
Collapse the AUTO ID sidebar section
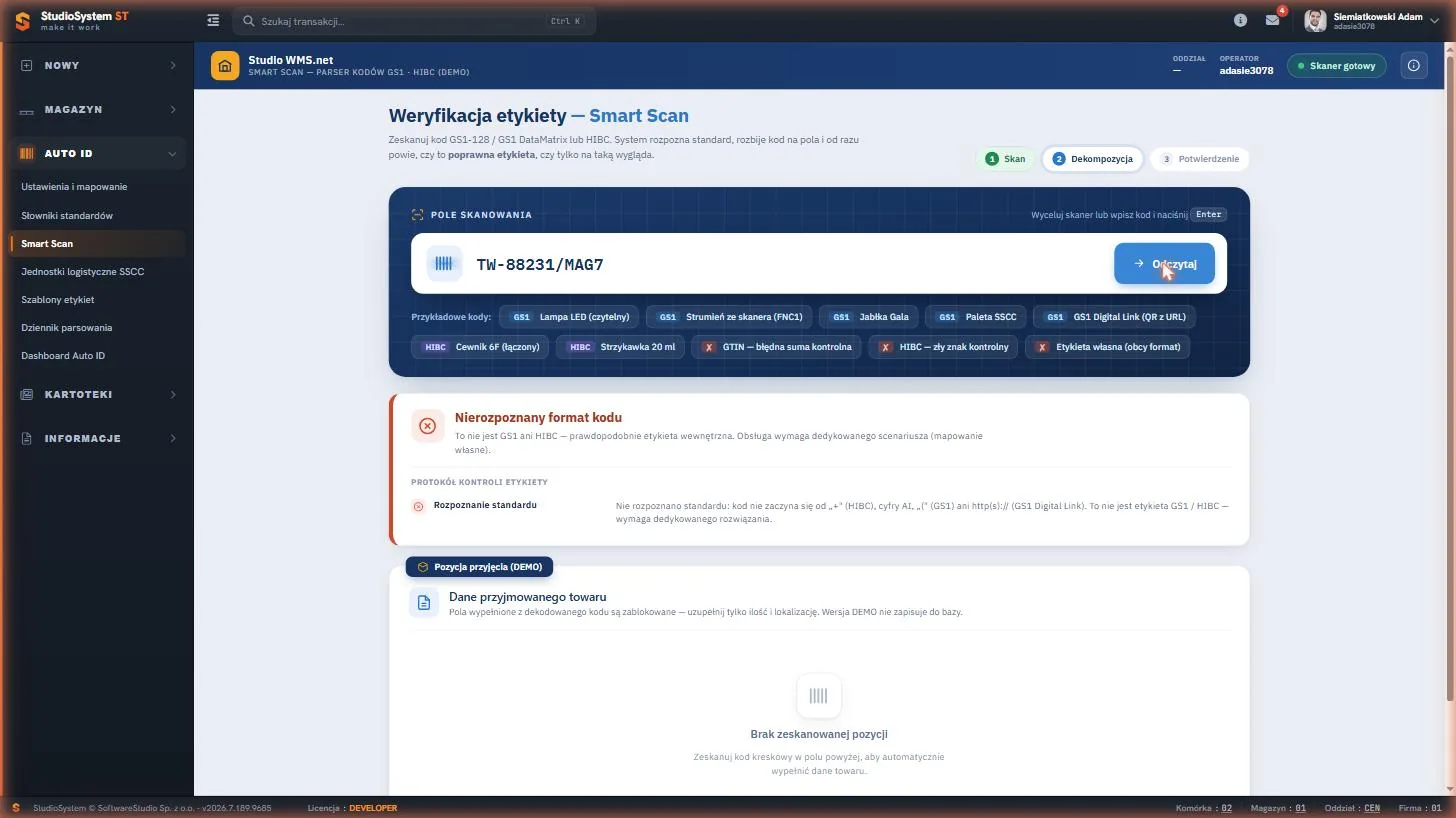(173, 154)
